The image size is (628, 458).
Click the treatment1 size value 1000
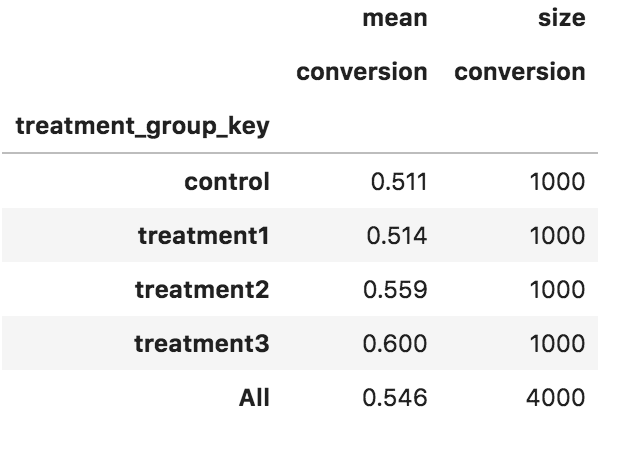pyautogui.click(x=558, y=236)
